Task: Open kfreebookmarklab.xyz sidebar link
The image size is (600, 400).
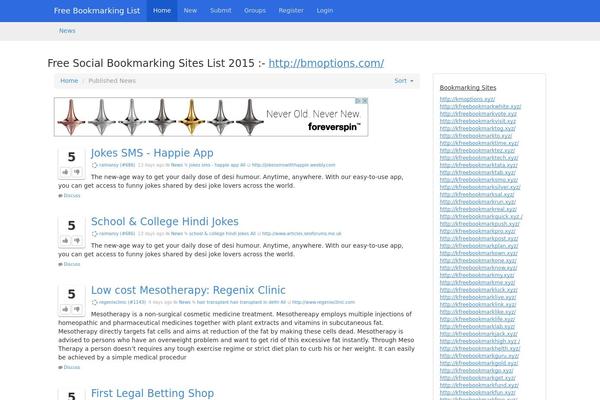Action: [477, 327]
